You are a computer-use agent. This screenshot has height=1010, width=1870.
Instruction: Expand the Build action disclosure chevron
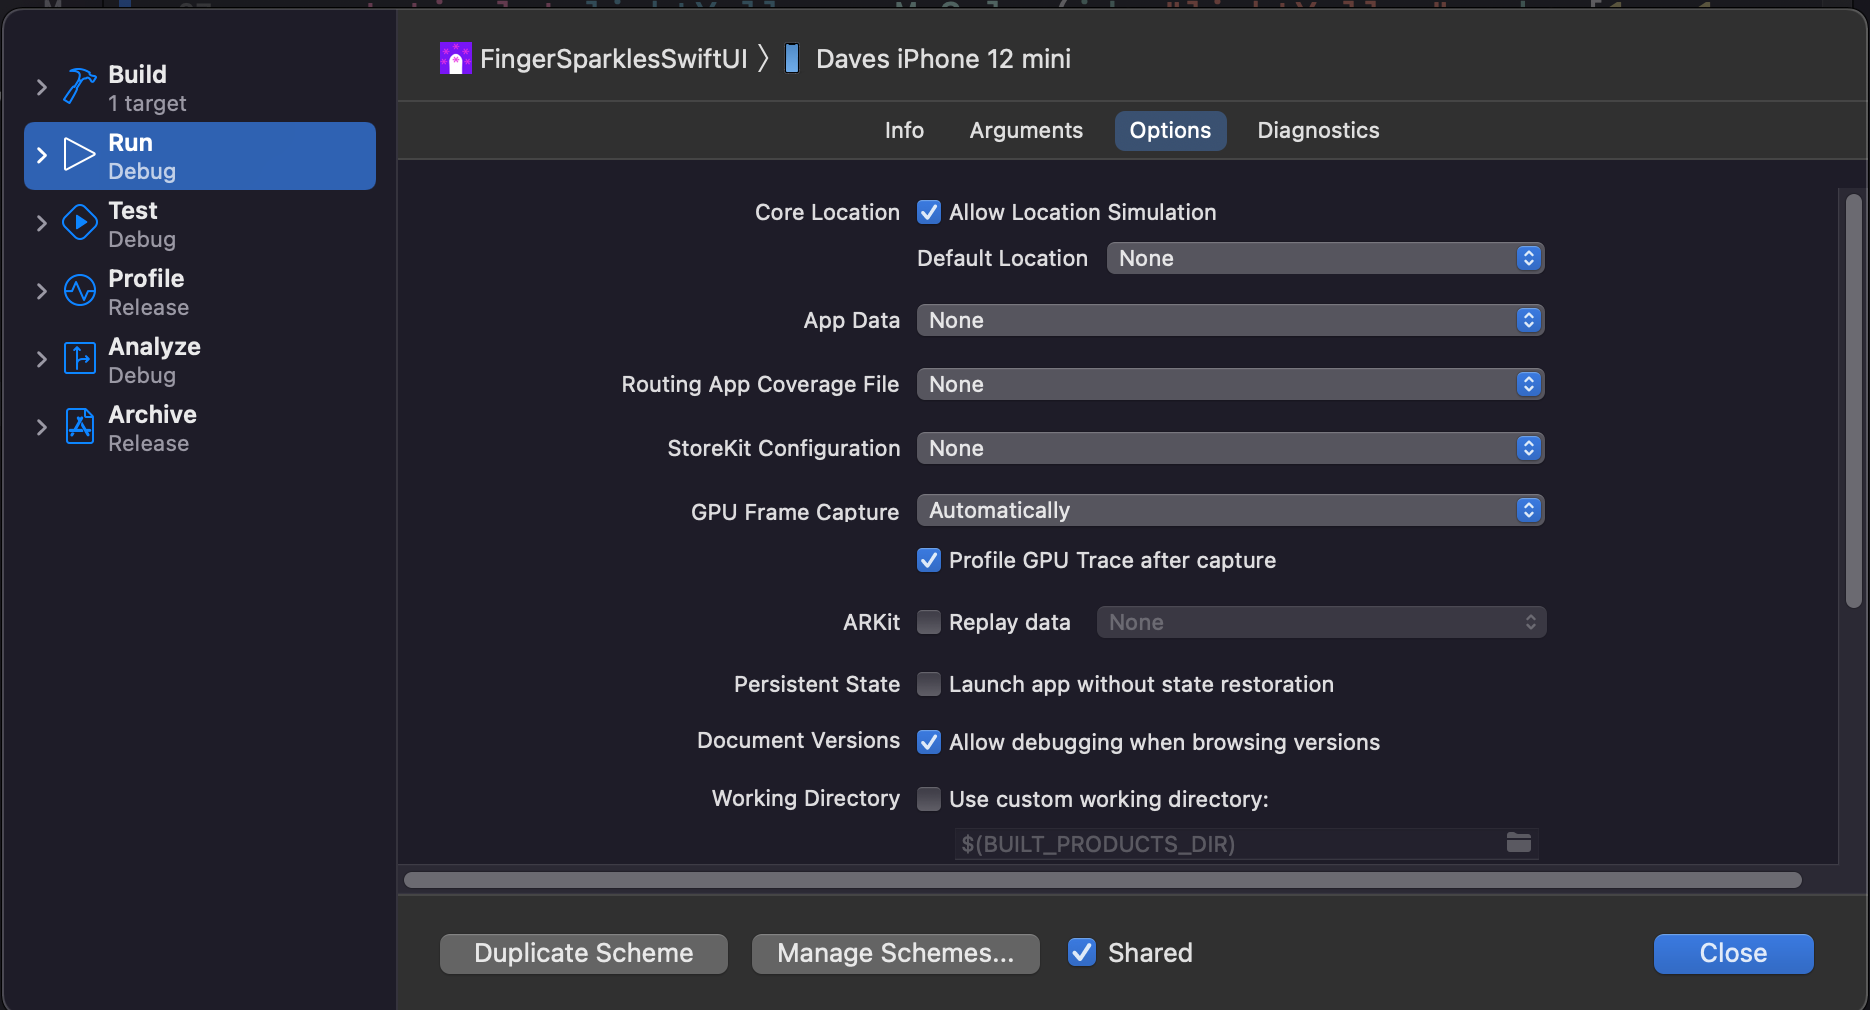point(41,88)
